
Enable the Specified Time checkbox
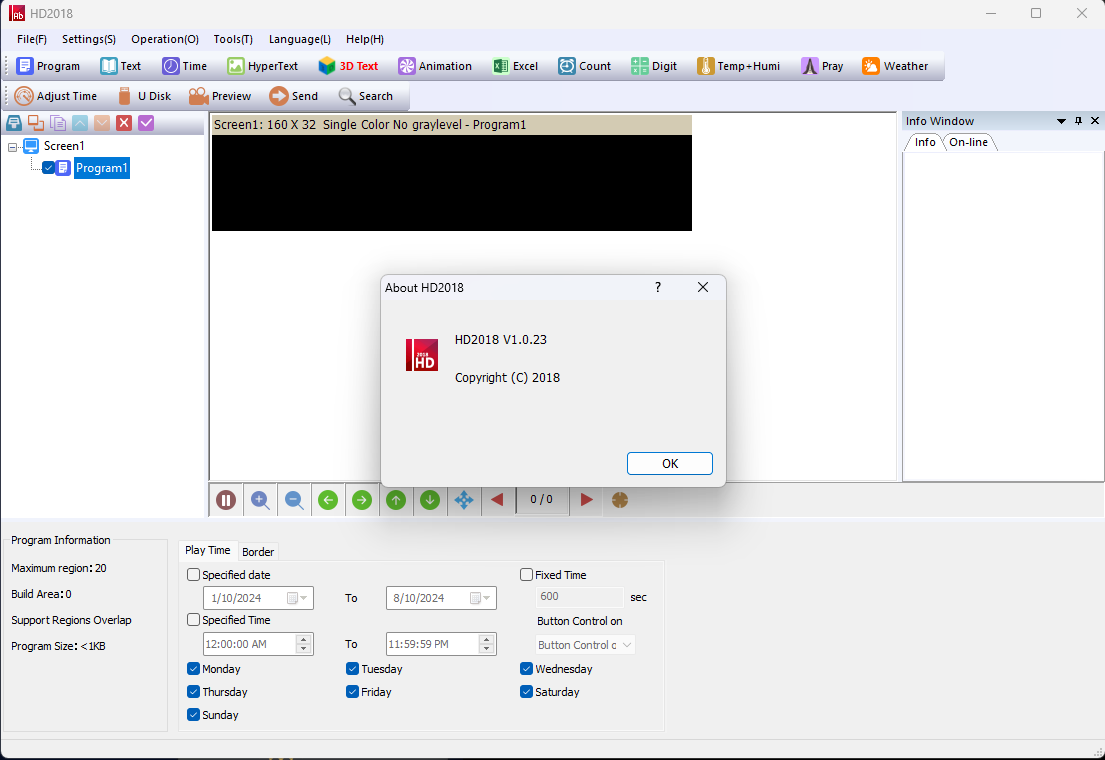point(193,620)
